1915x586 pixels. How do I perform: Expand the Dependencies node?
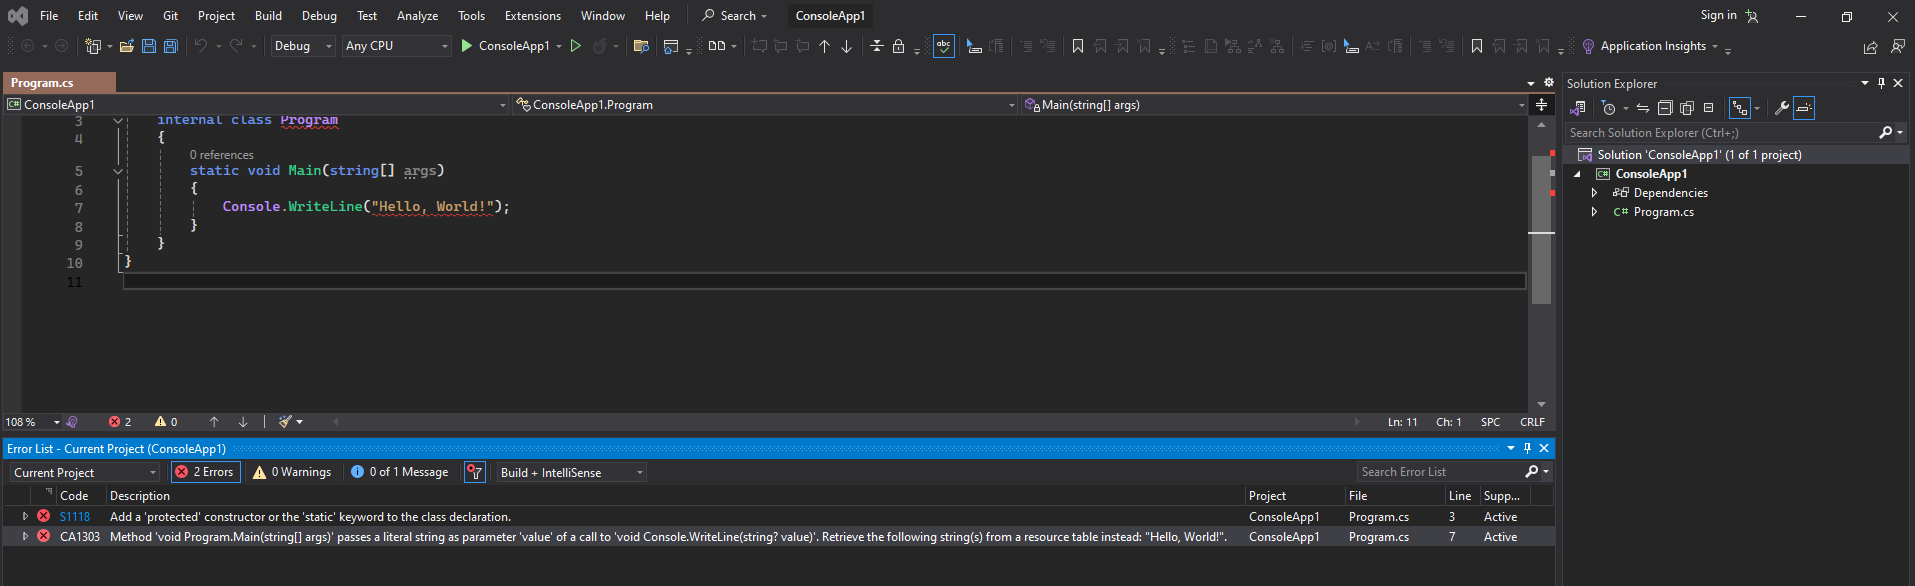coord(1594,193)
